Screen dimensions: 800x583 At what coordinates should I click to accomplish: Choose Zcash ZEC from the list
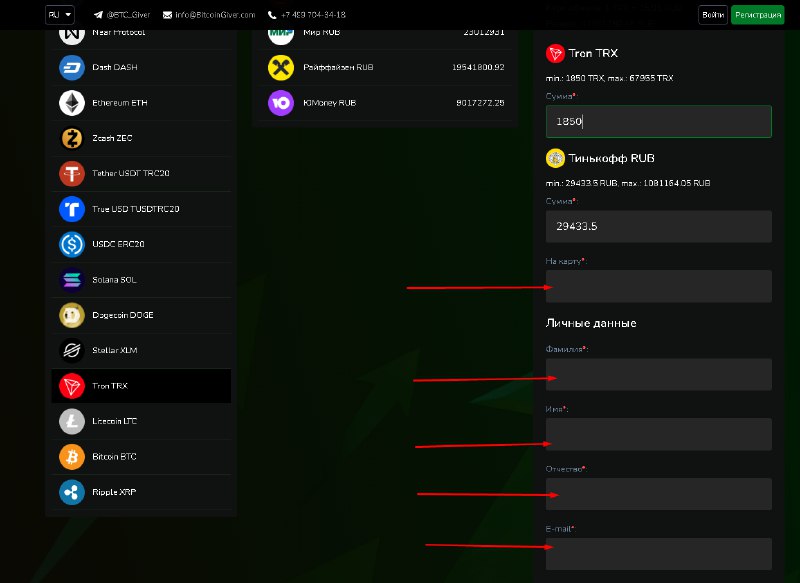point(141,138)
